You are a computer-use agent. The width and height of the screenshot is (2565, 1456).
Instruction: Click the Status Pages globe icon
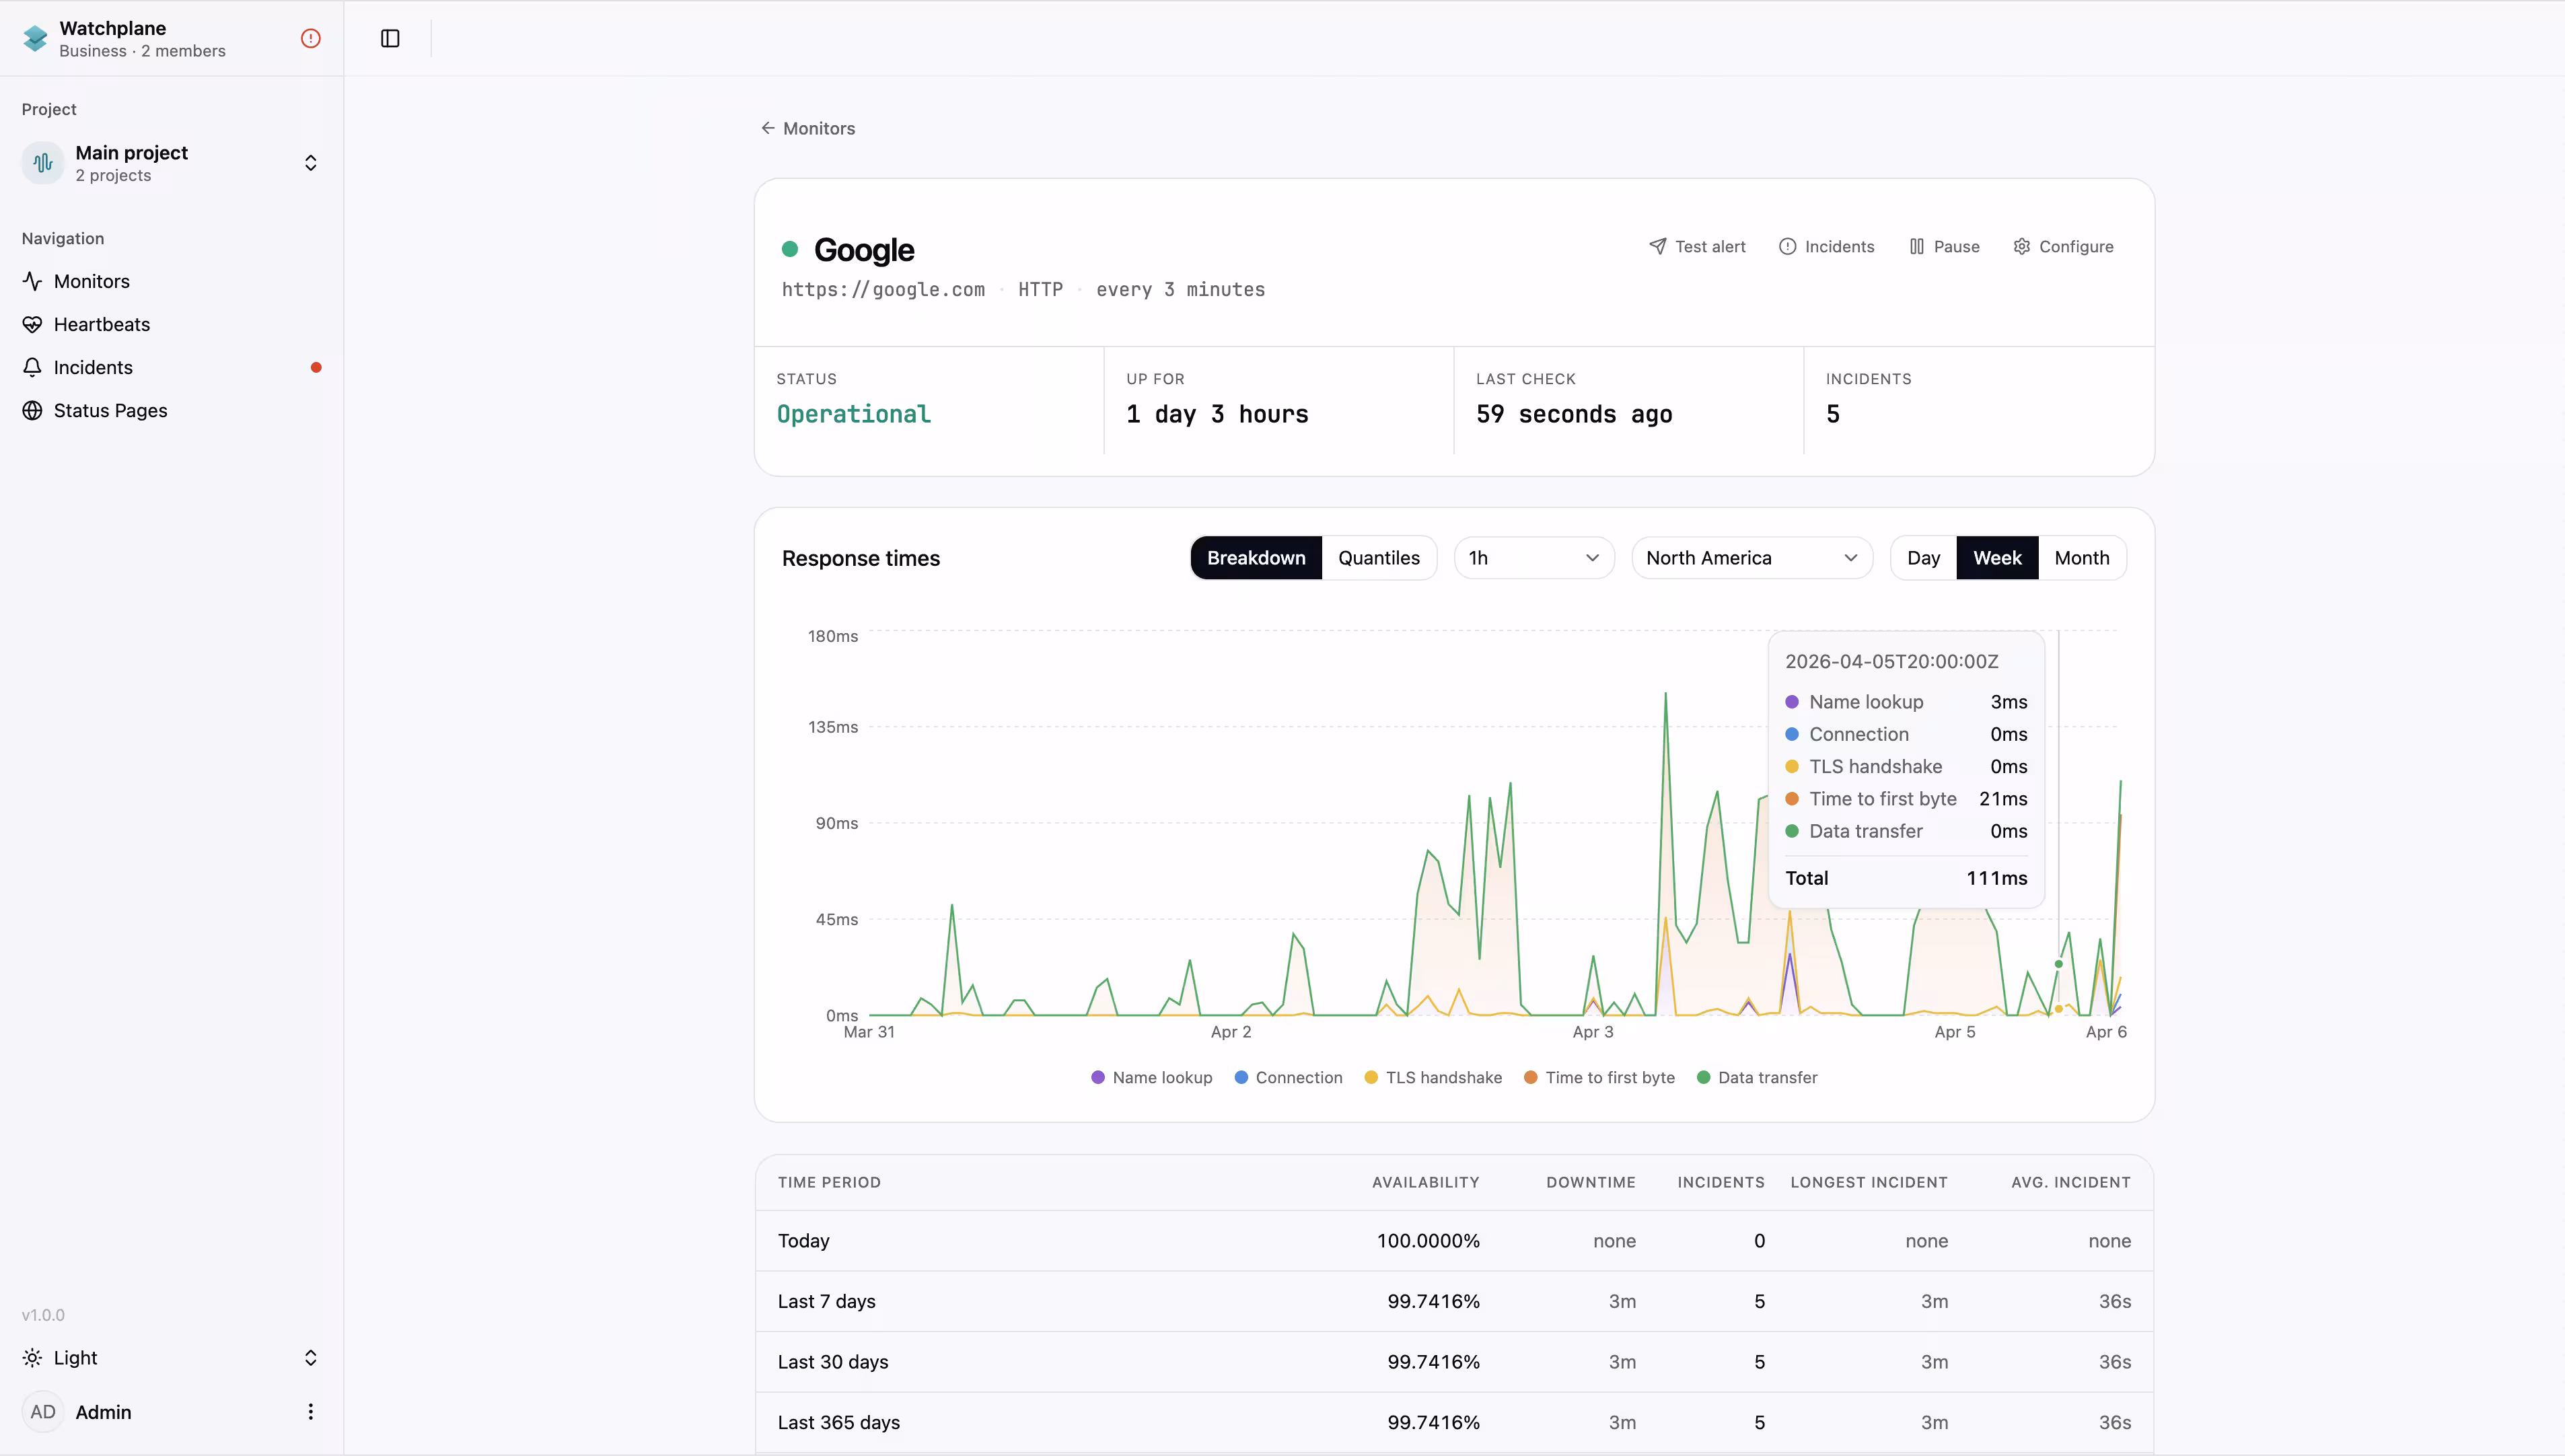point(32,410)
